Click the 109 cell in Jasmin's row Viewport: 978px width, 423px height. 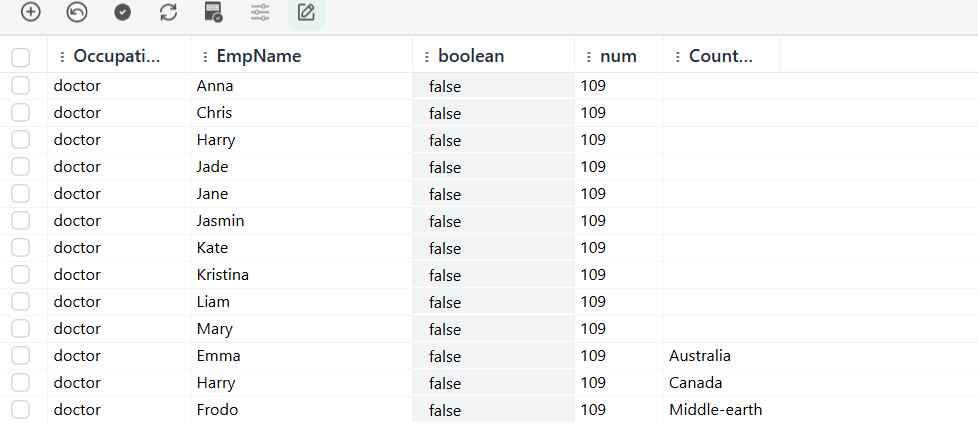(619, 220)
